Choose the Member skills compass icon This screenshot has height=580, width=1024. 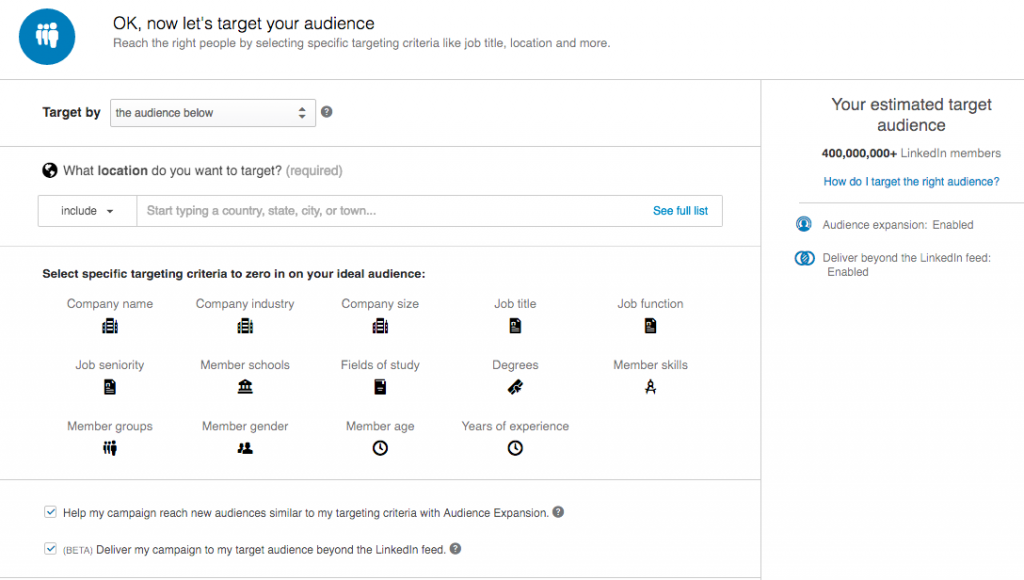[650, 387]
